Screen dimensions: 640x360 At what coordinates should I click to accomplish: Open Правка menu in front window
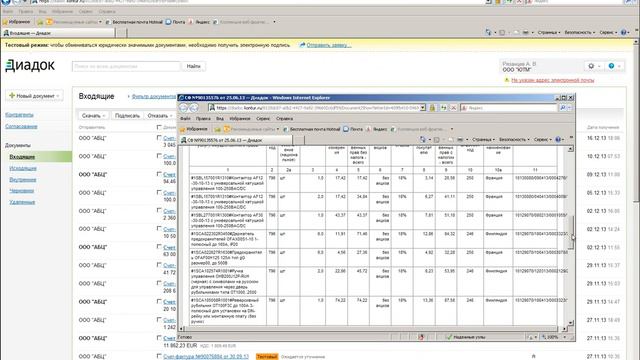[203, 118]
